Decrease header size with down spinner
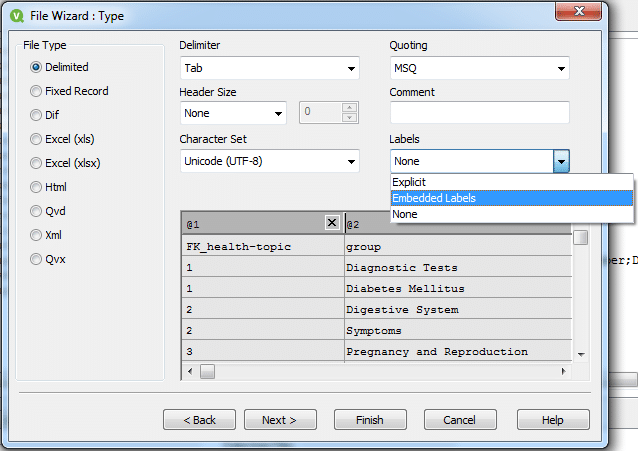This screenshot has height=451, width=638. (350, 118)
